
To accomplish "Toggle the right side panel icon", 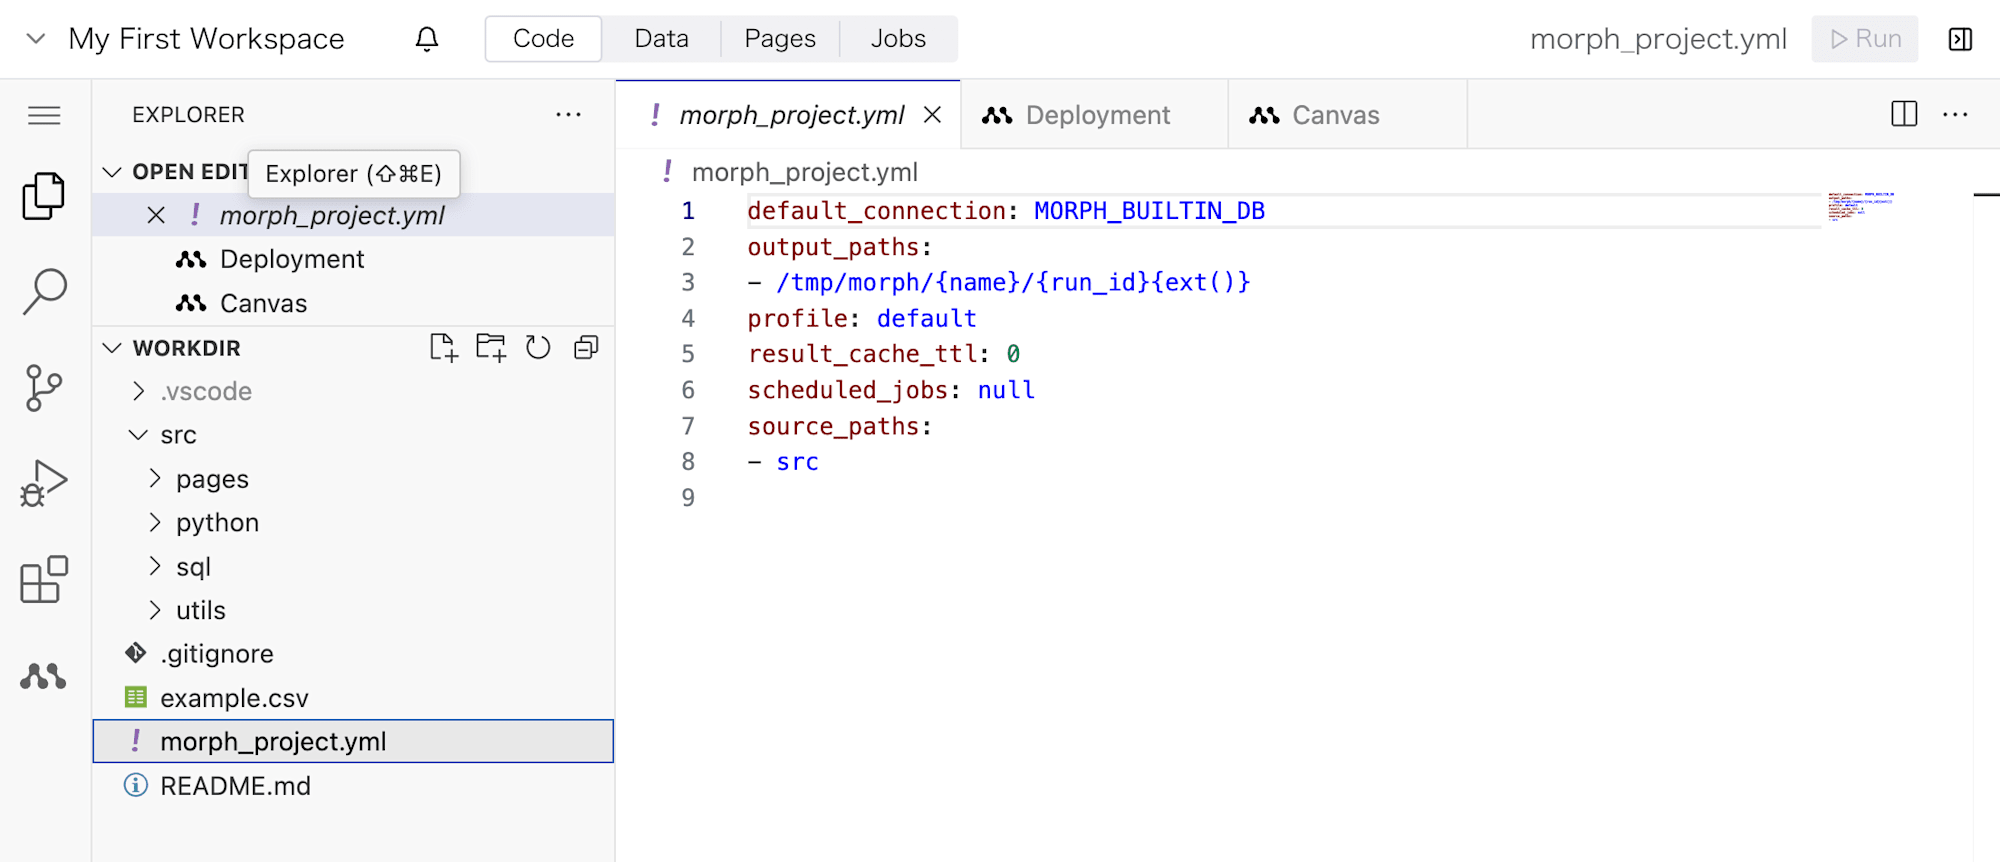I will coord(1960,39).
